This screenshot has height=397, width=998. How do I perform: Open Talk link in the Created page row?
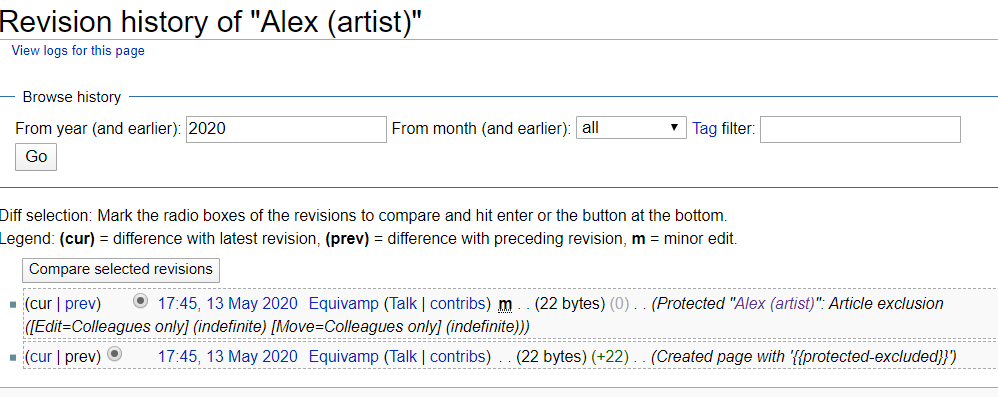pos(403,357)
